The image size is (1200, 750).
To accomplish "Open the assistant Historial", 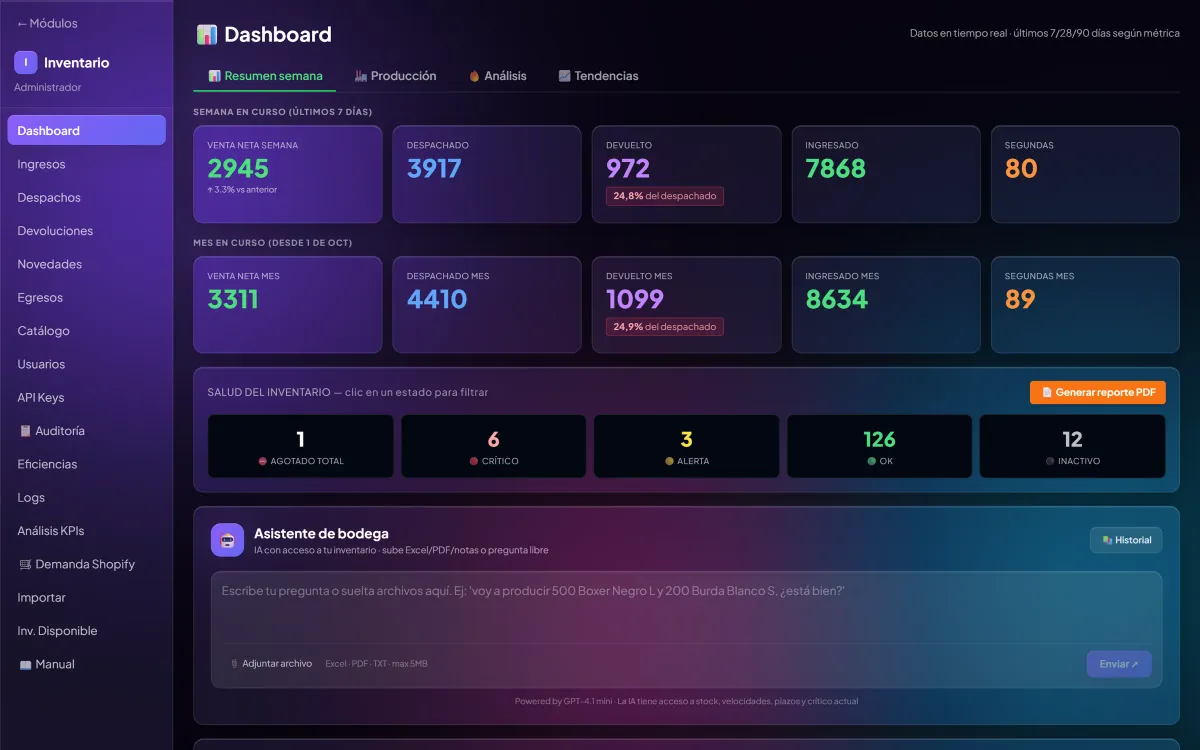I will tap(1126, 540).
